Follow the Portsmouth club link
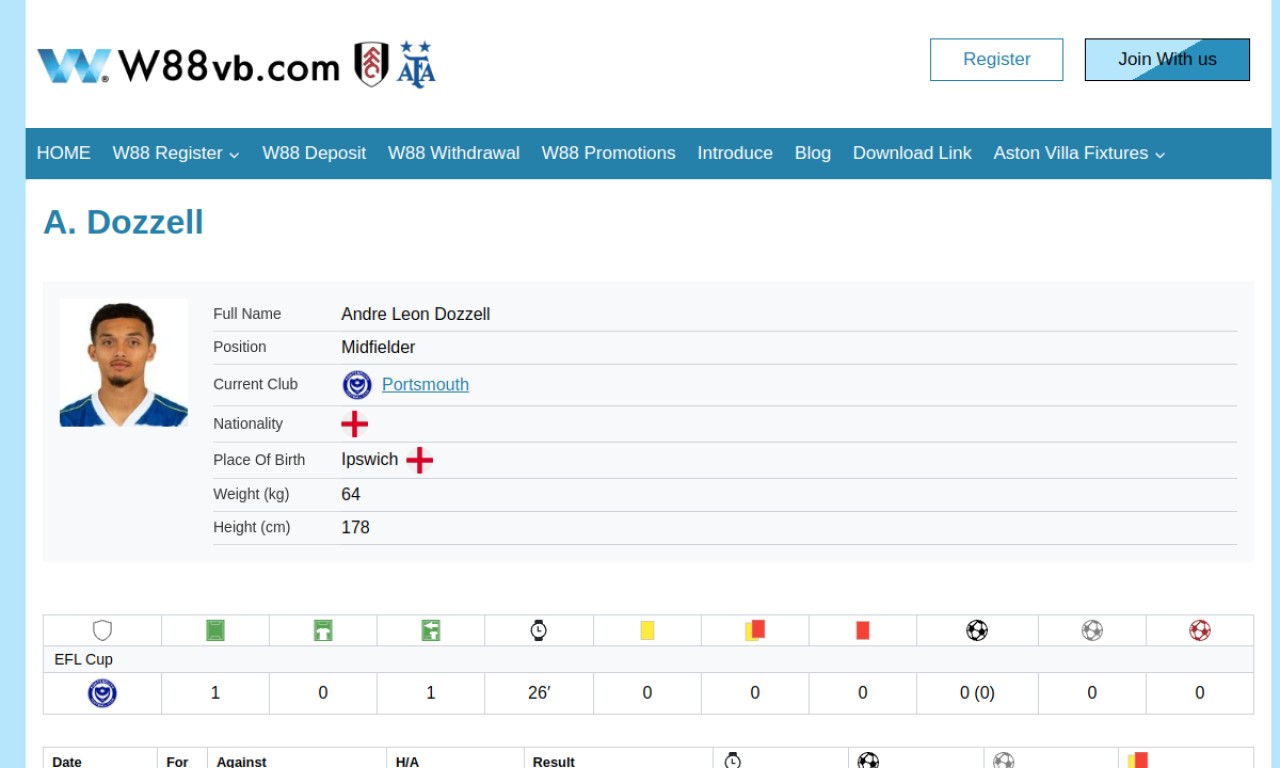 [425, 385]
